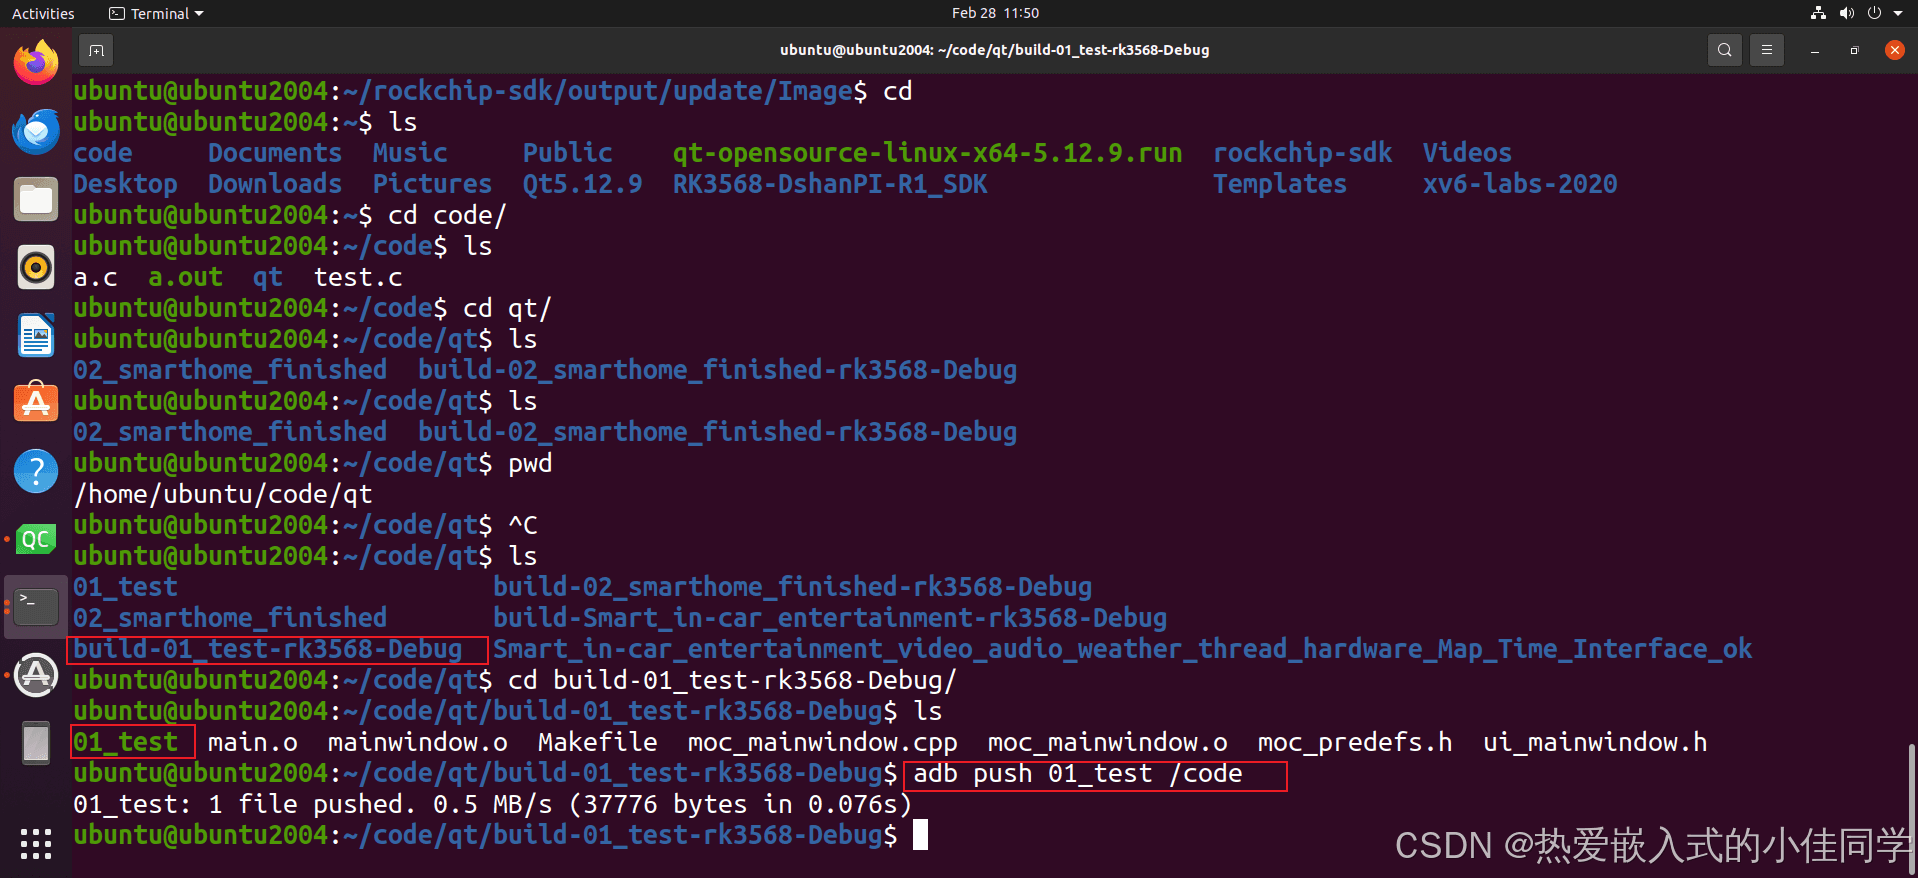Click 'moc_predefs.h' file name
Screen dimensions: 1918x878
click(1355, 742)
